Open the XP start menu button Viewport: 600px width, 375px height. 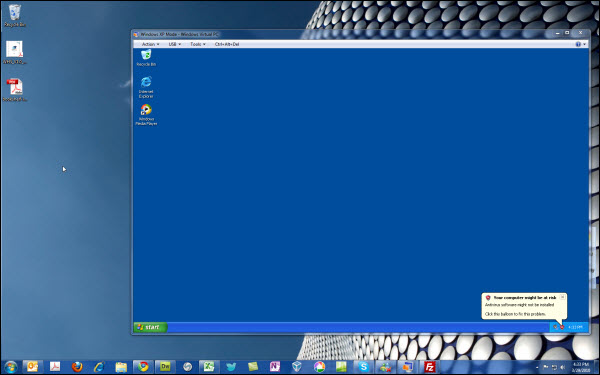150,327
